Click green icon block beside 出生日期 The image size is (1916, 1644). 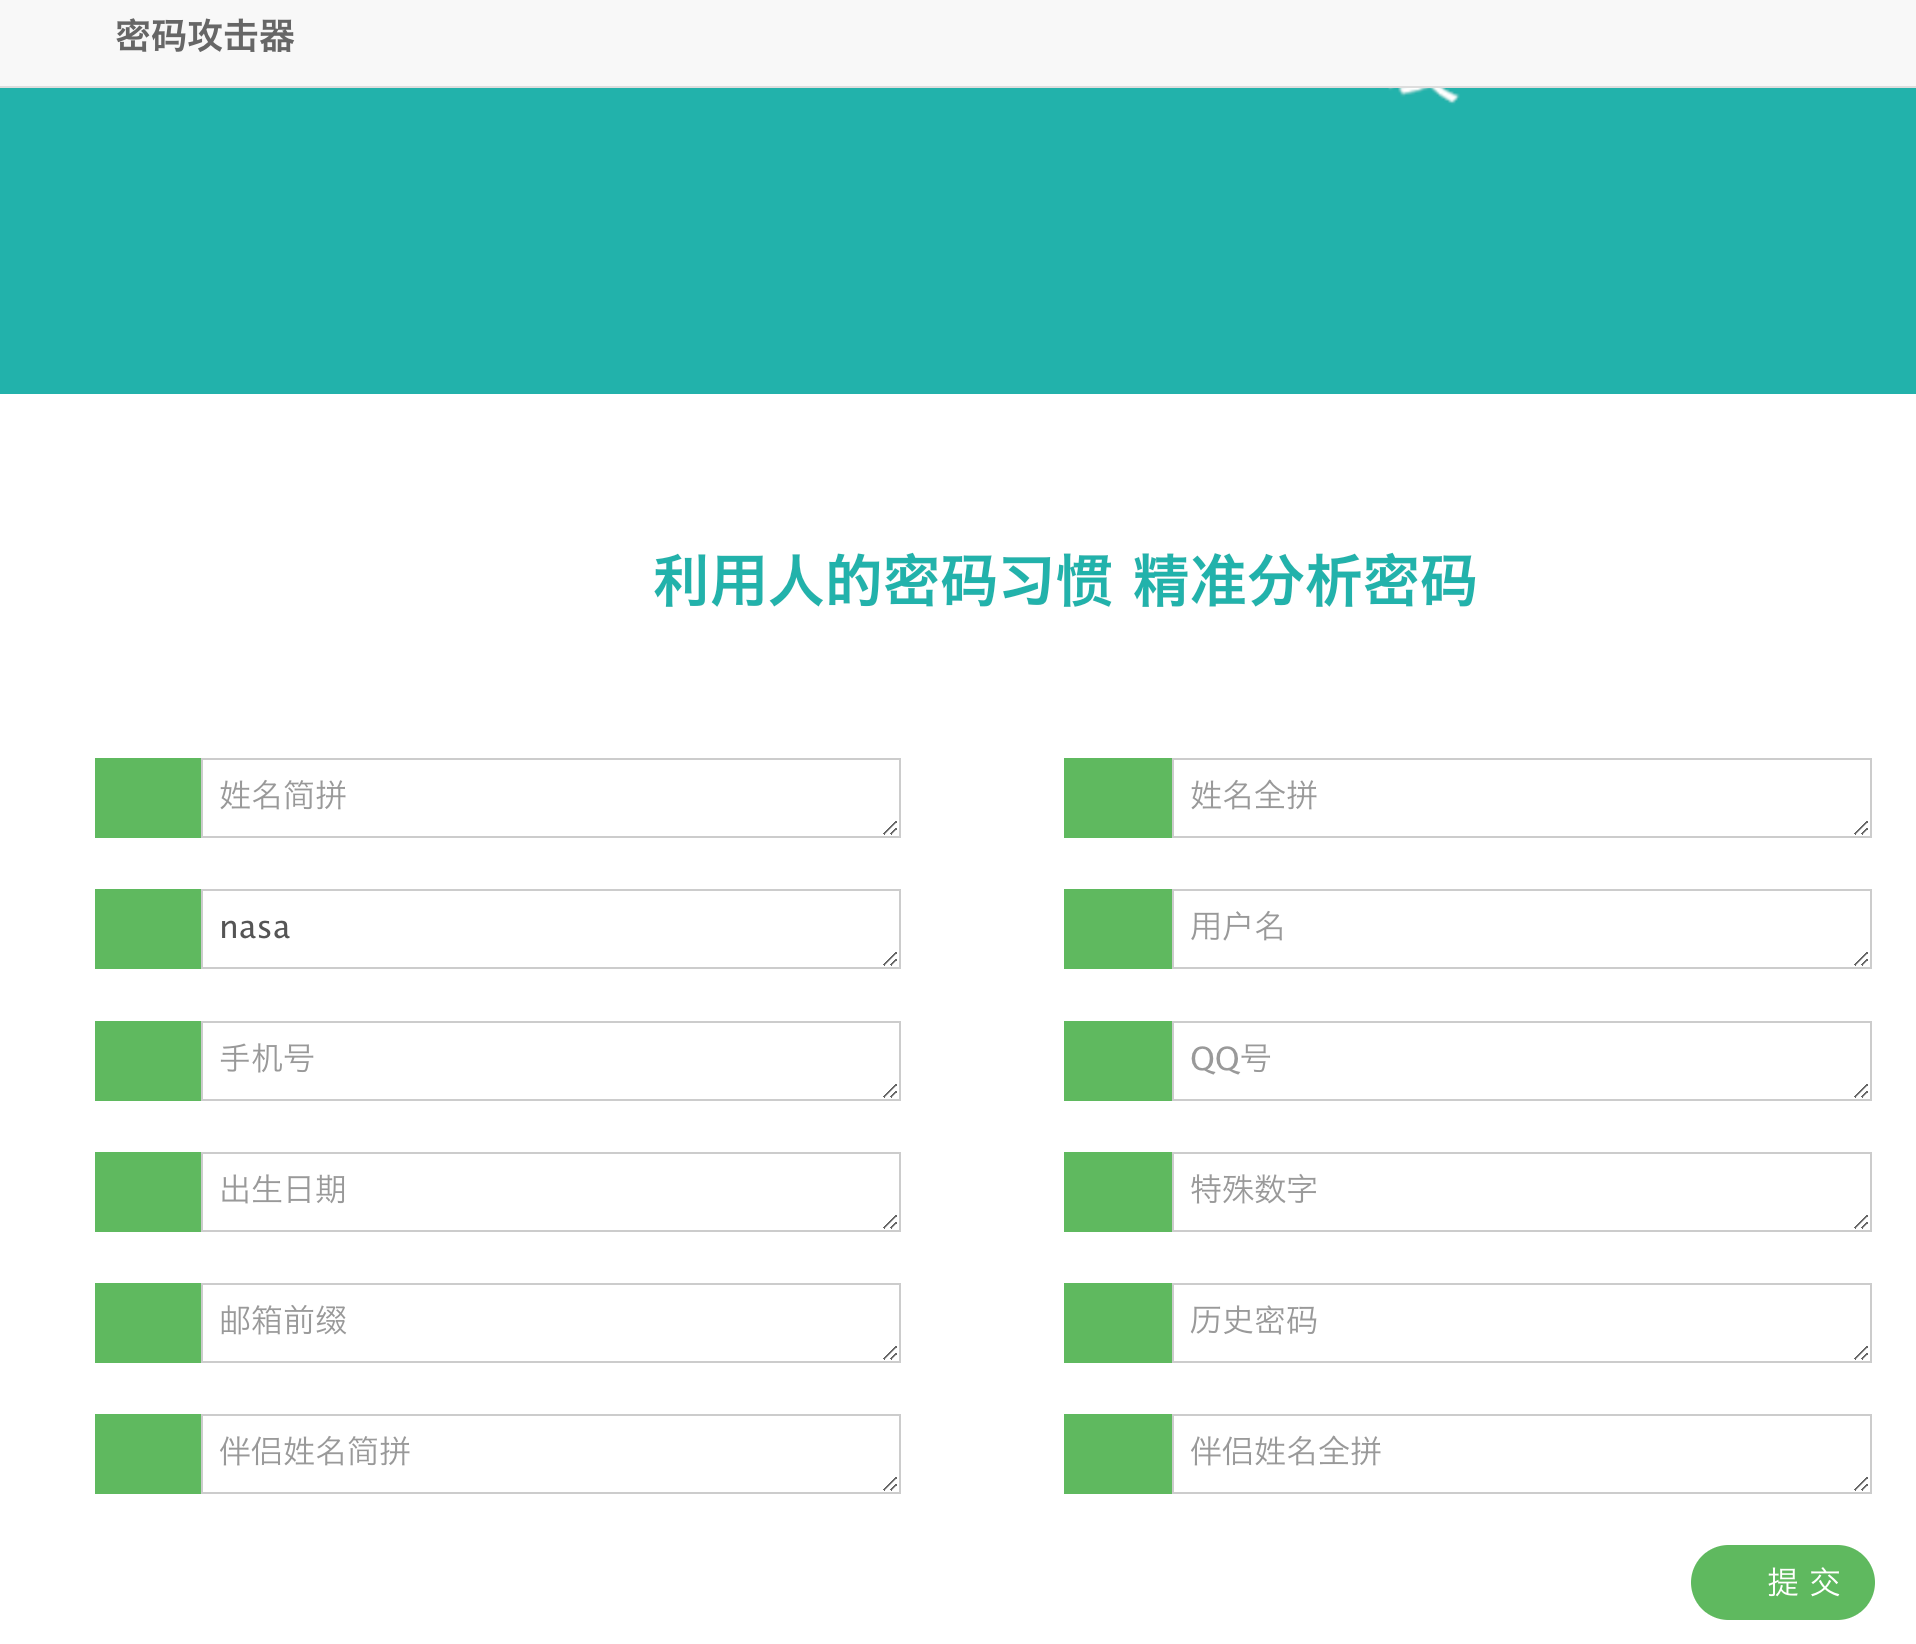pos(148,1191)
